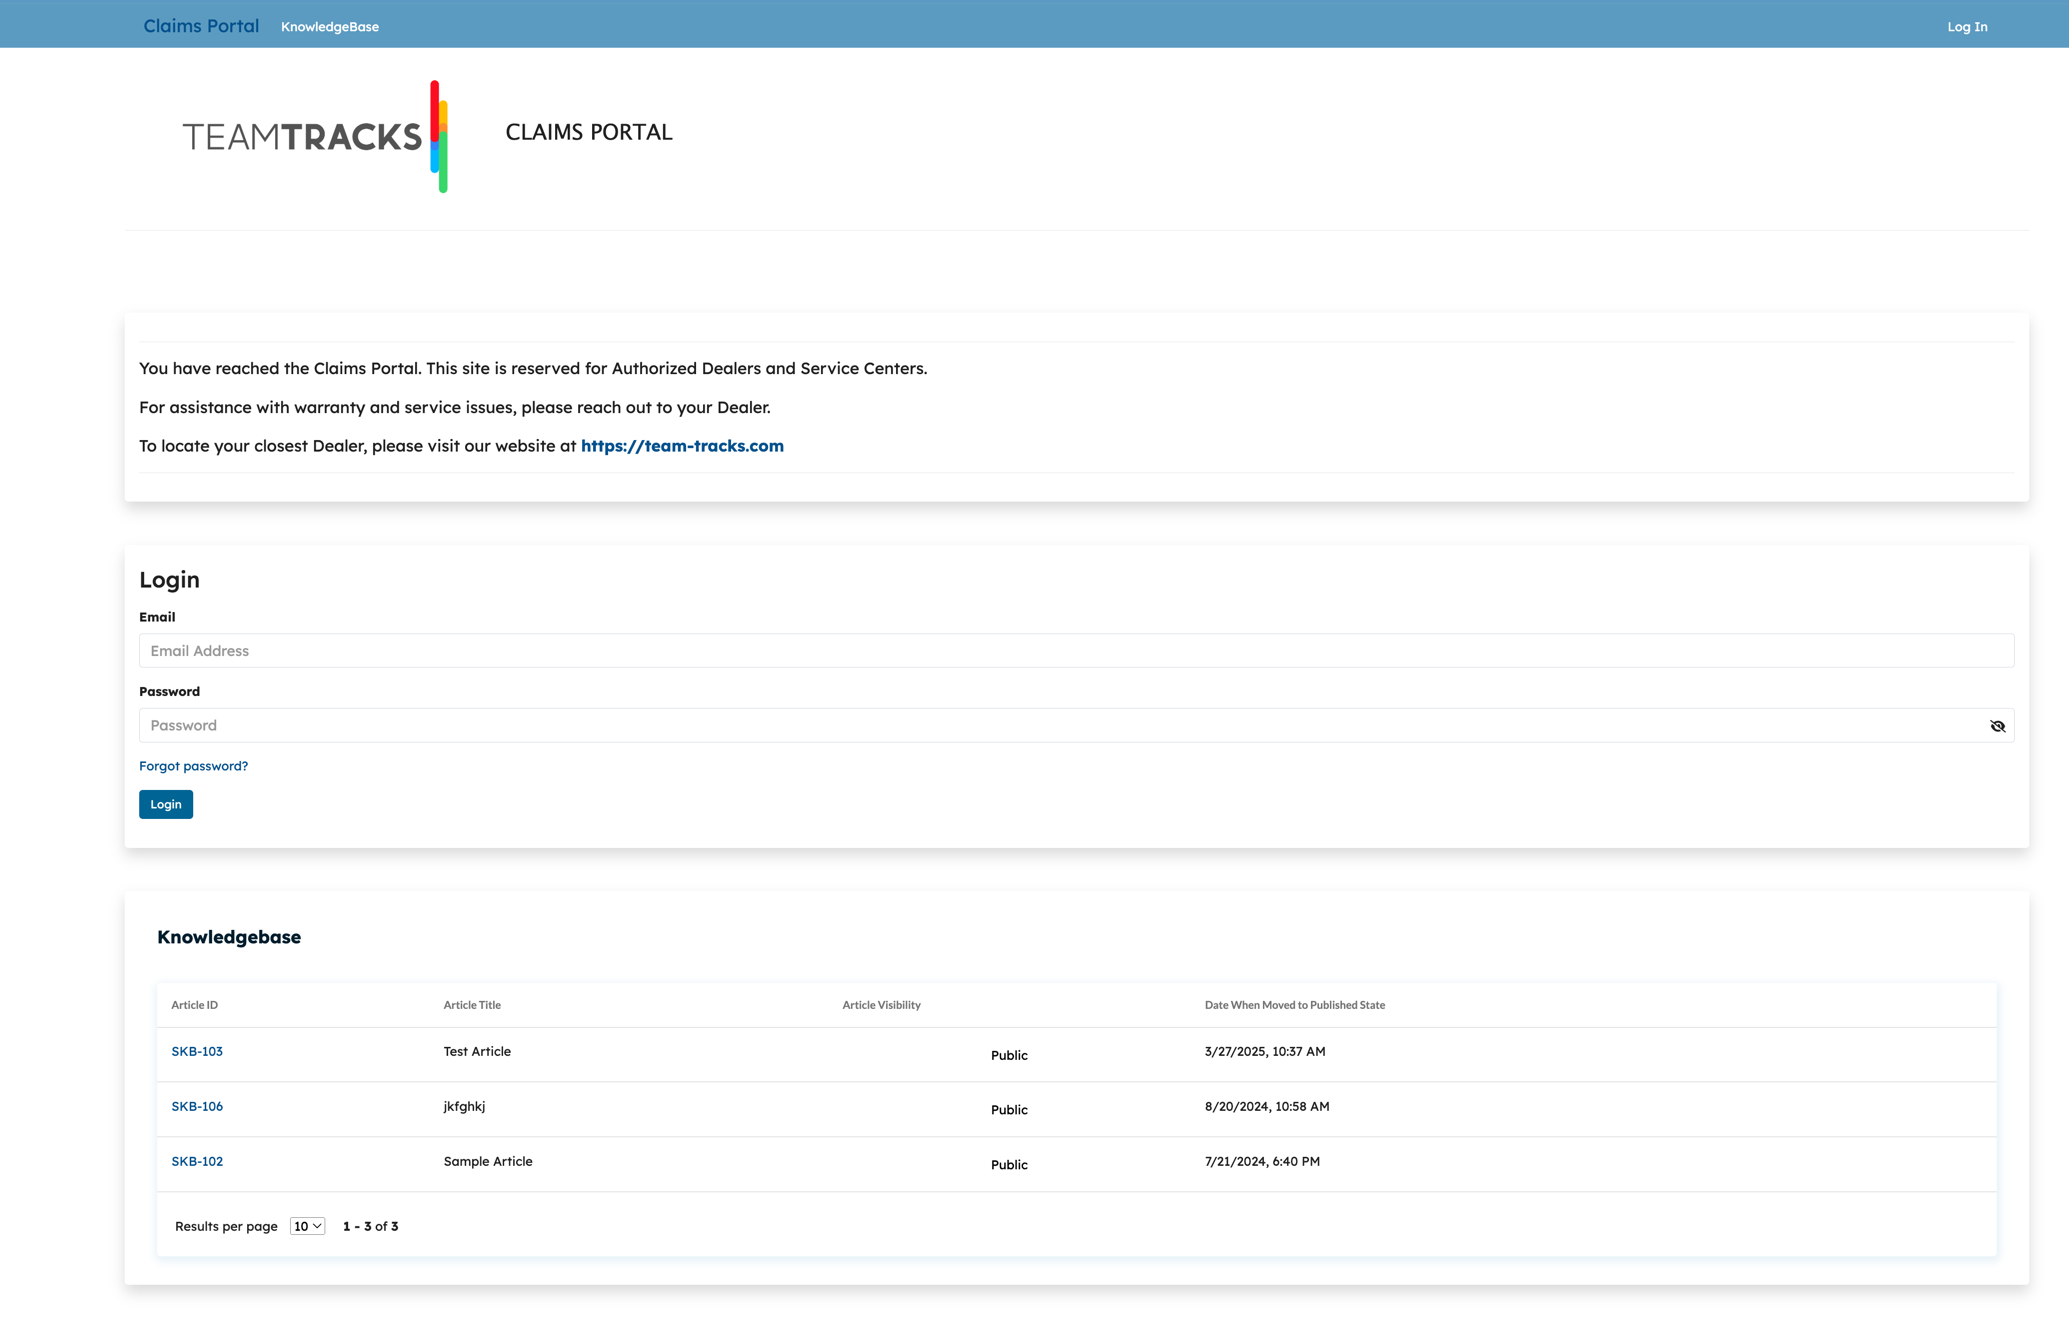The width and height of the screenshot is (2069, 1333).
Task: Open the Claims Portal brand link
Action: coord(201,26)
